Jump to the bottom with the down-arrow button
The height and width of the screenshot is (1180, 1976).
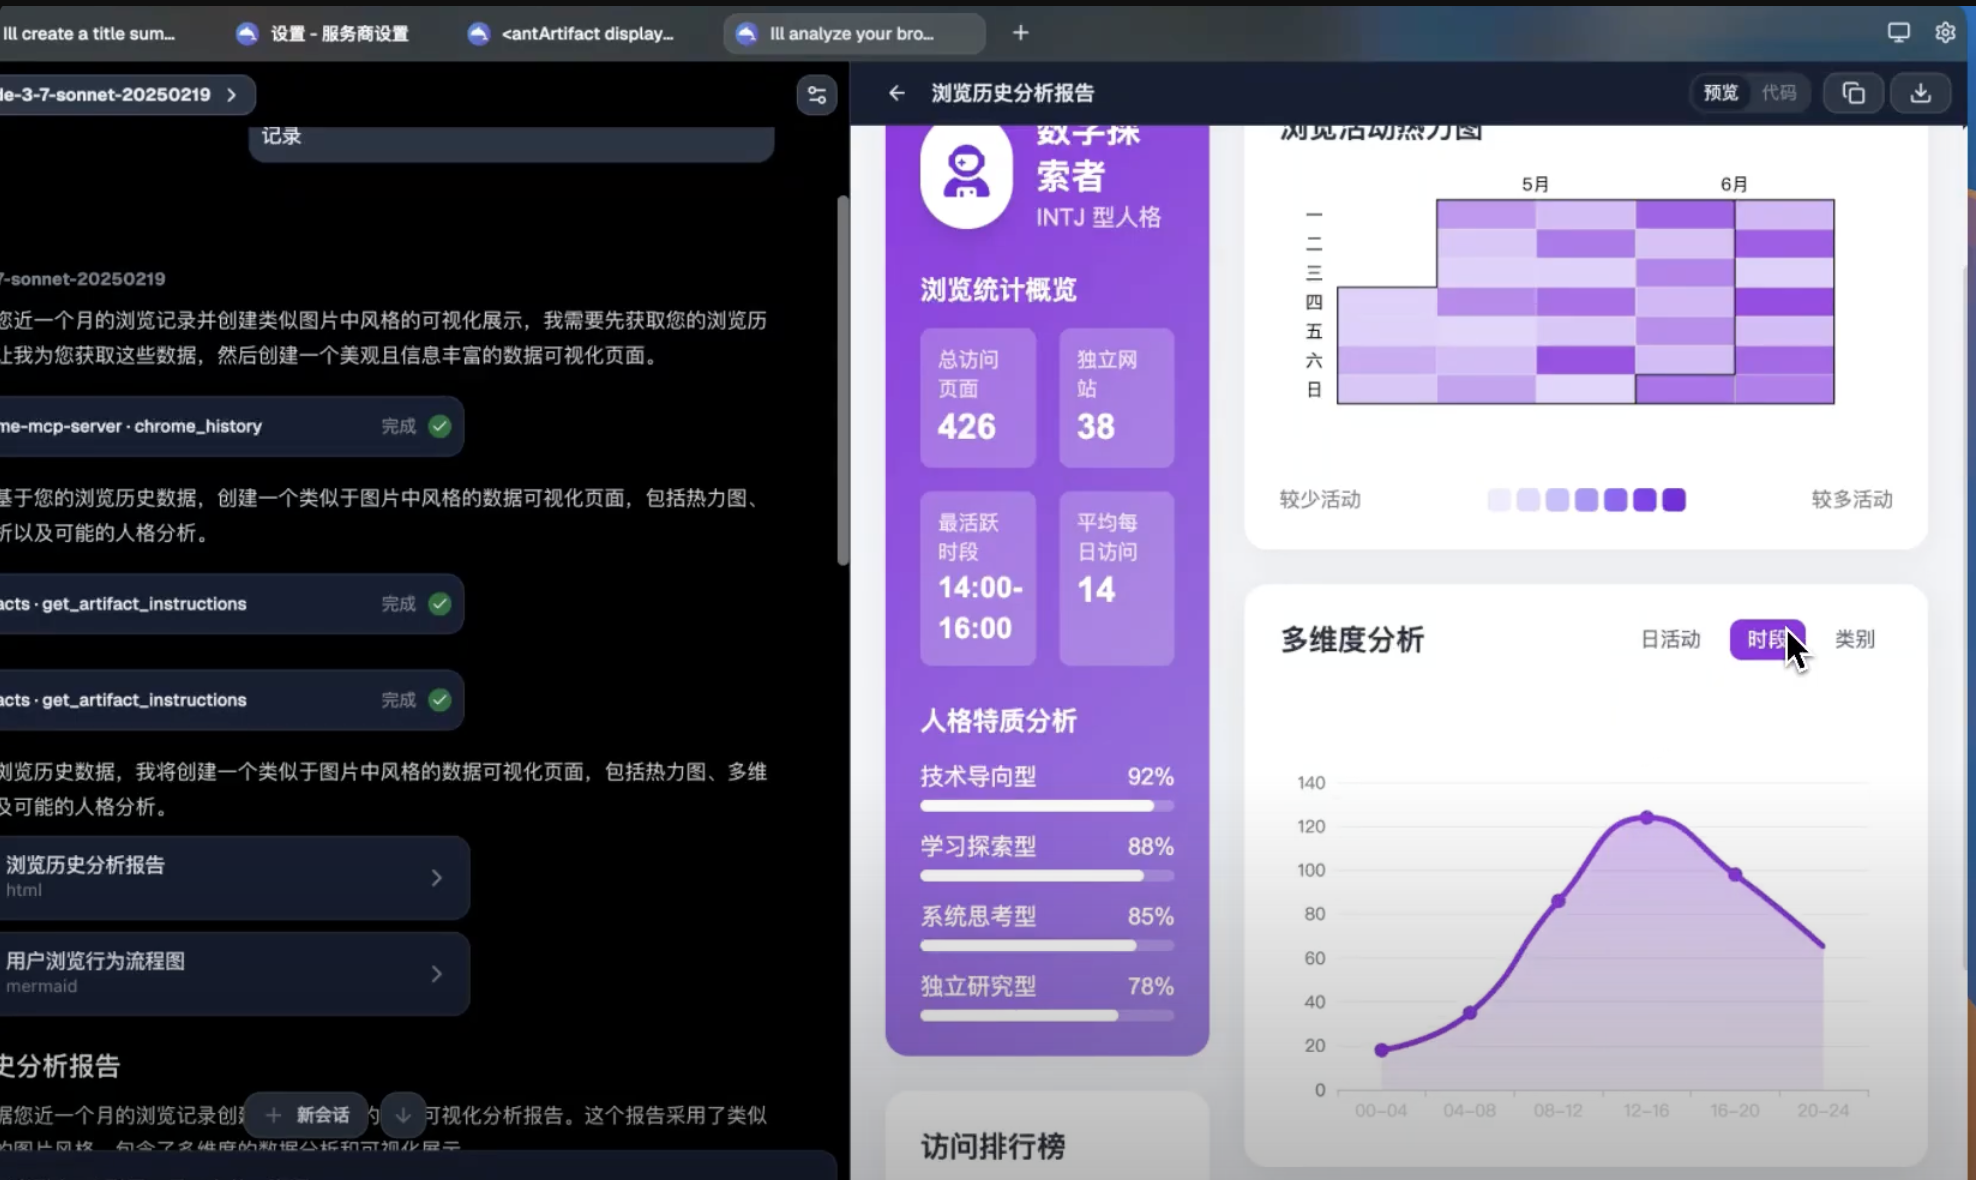pyautogui.click(x=403, y=1115)
